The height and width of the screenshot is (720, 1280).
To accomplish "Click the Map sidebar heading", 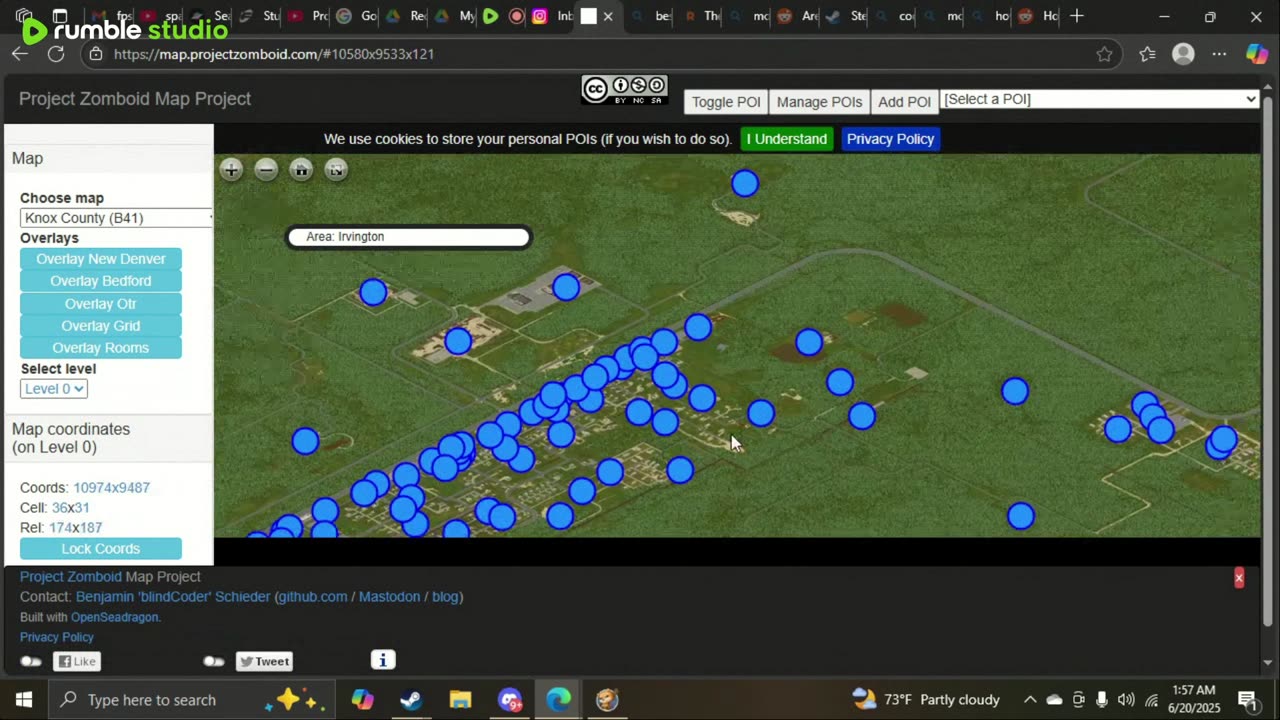I will (27, 158).
